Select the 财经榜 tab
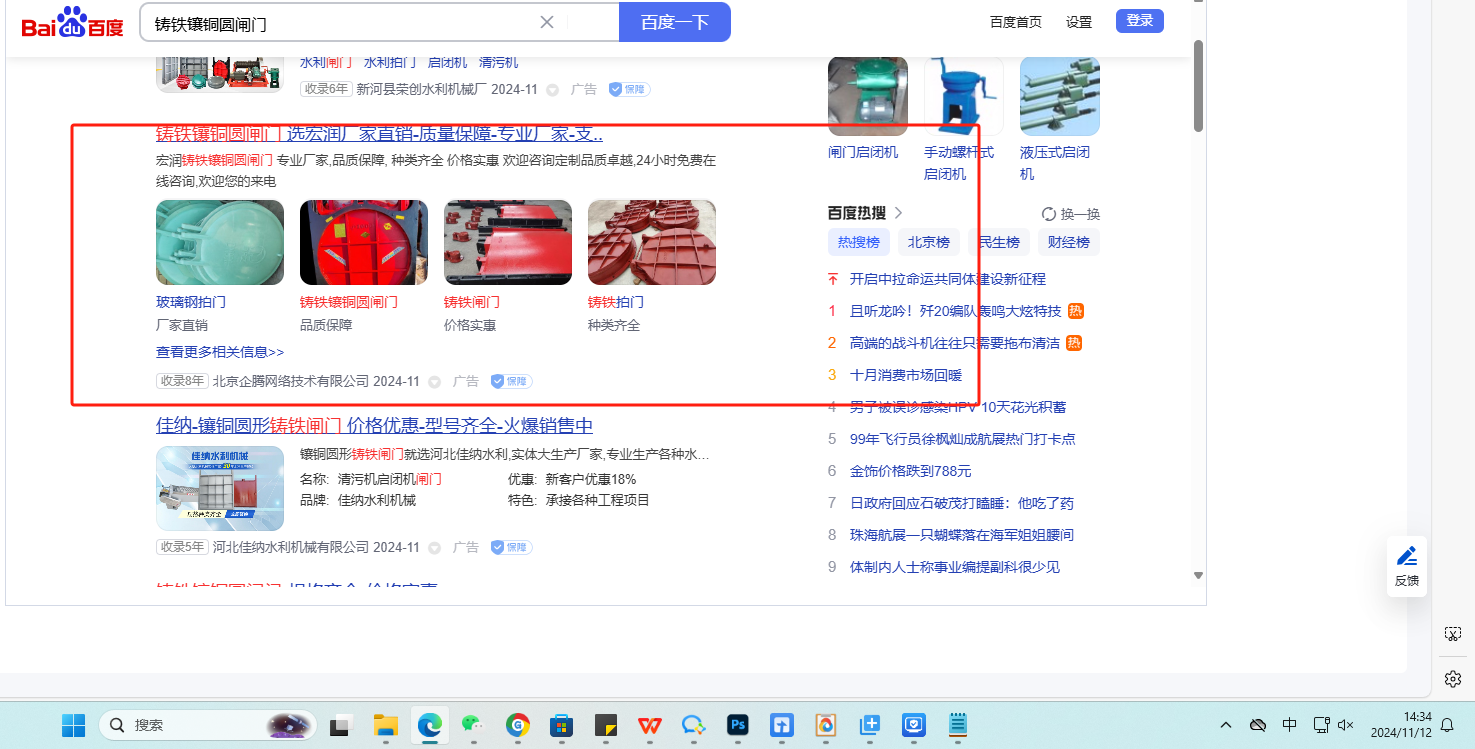Image resolution: width=1475 pixels, height=749 pixels. pyautogui.click(x=1069, y=242)
